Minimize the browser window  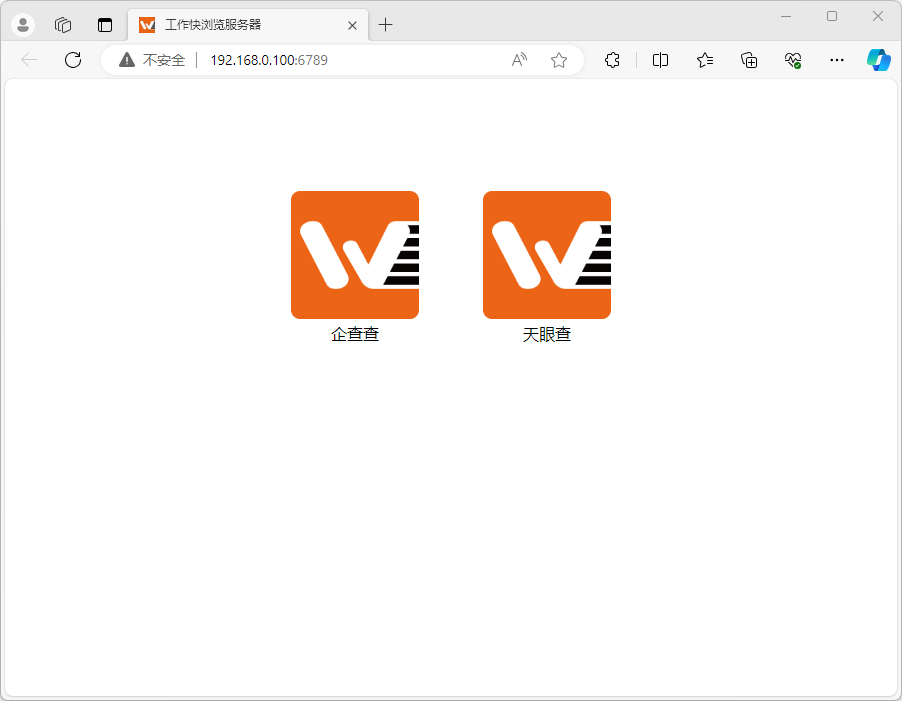coord(786,16)
